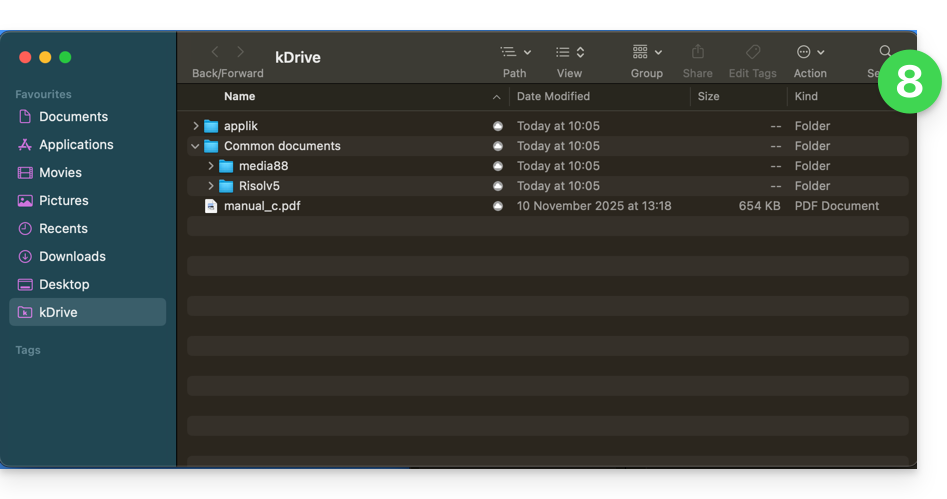Change the View mode selector

(x=569, y=52)
